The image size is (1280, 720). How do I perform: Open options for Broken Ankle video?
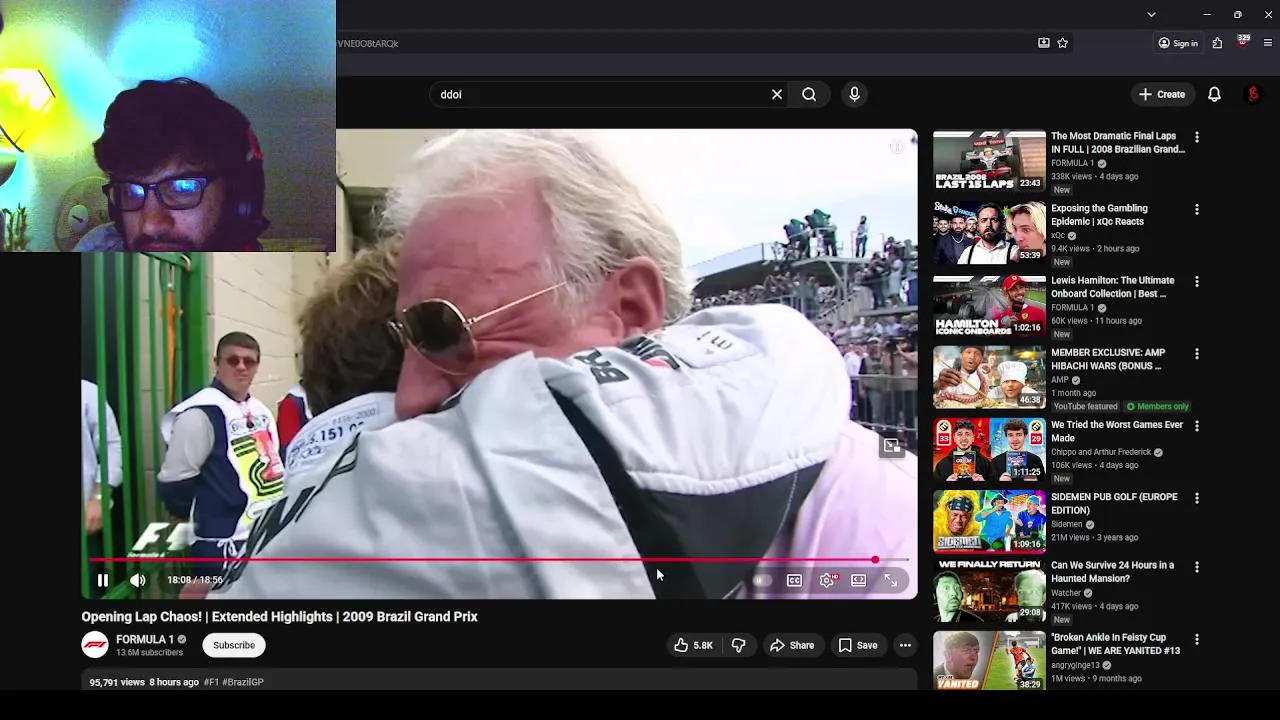[1196, 639]
